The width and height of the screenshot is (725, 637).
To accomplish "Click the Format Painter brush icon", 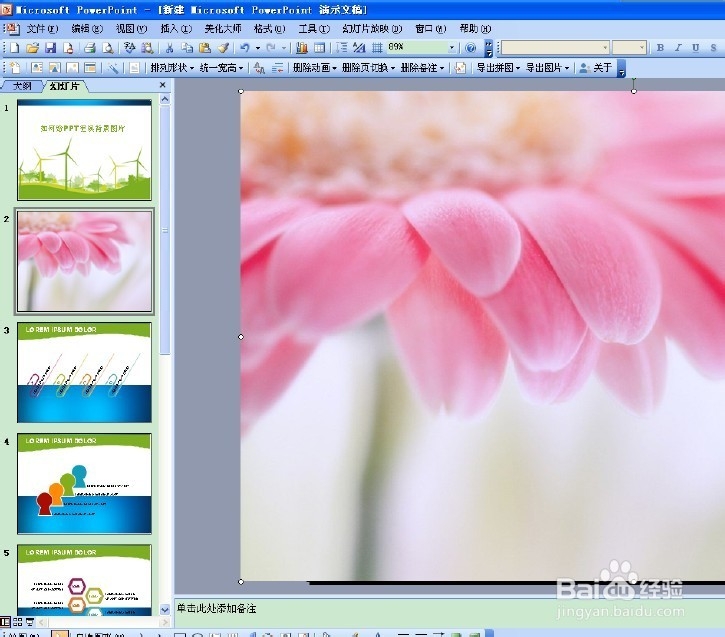I will [x=223, y=48].
